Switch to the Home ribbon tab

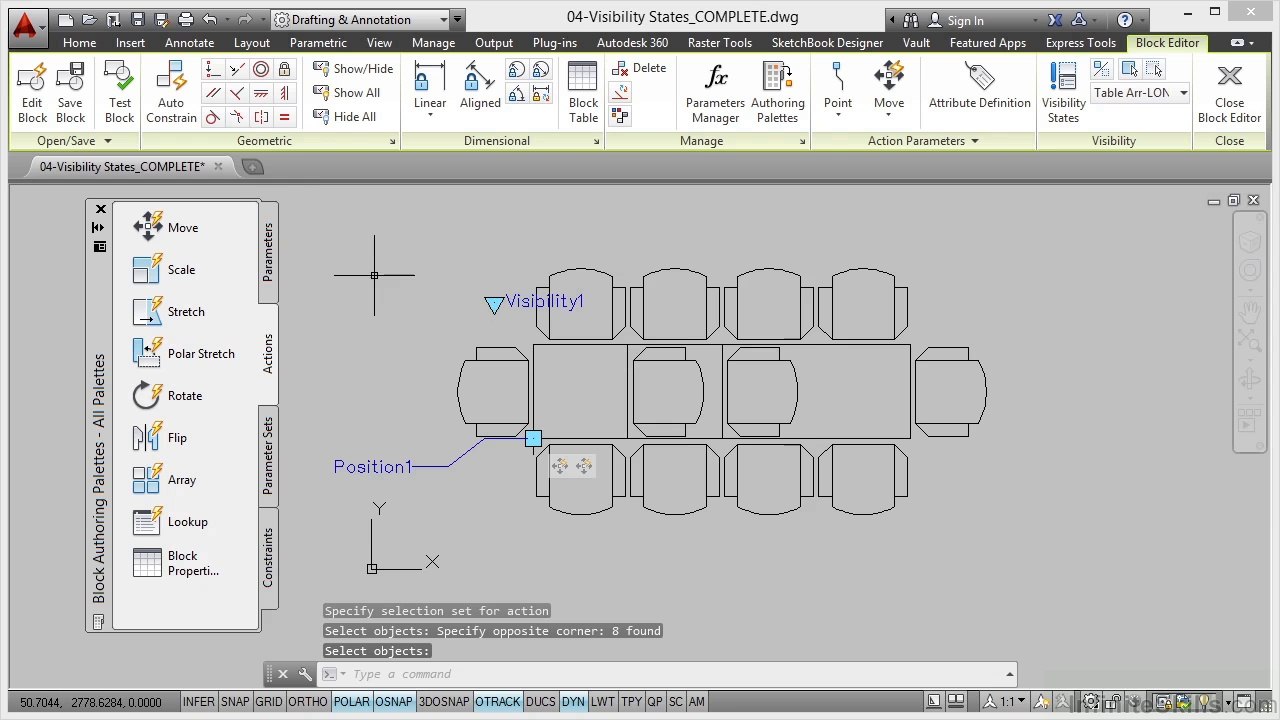[79, 43]
